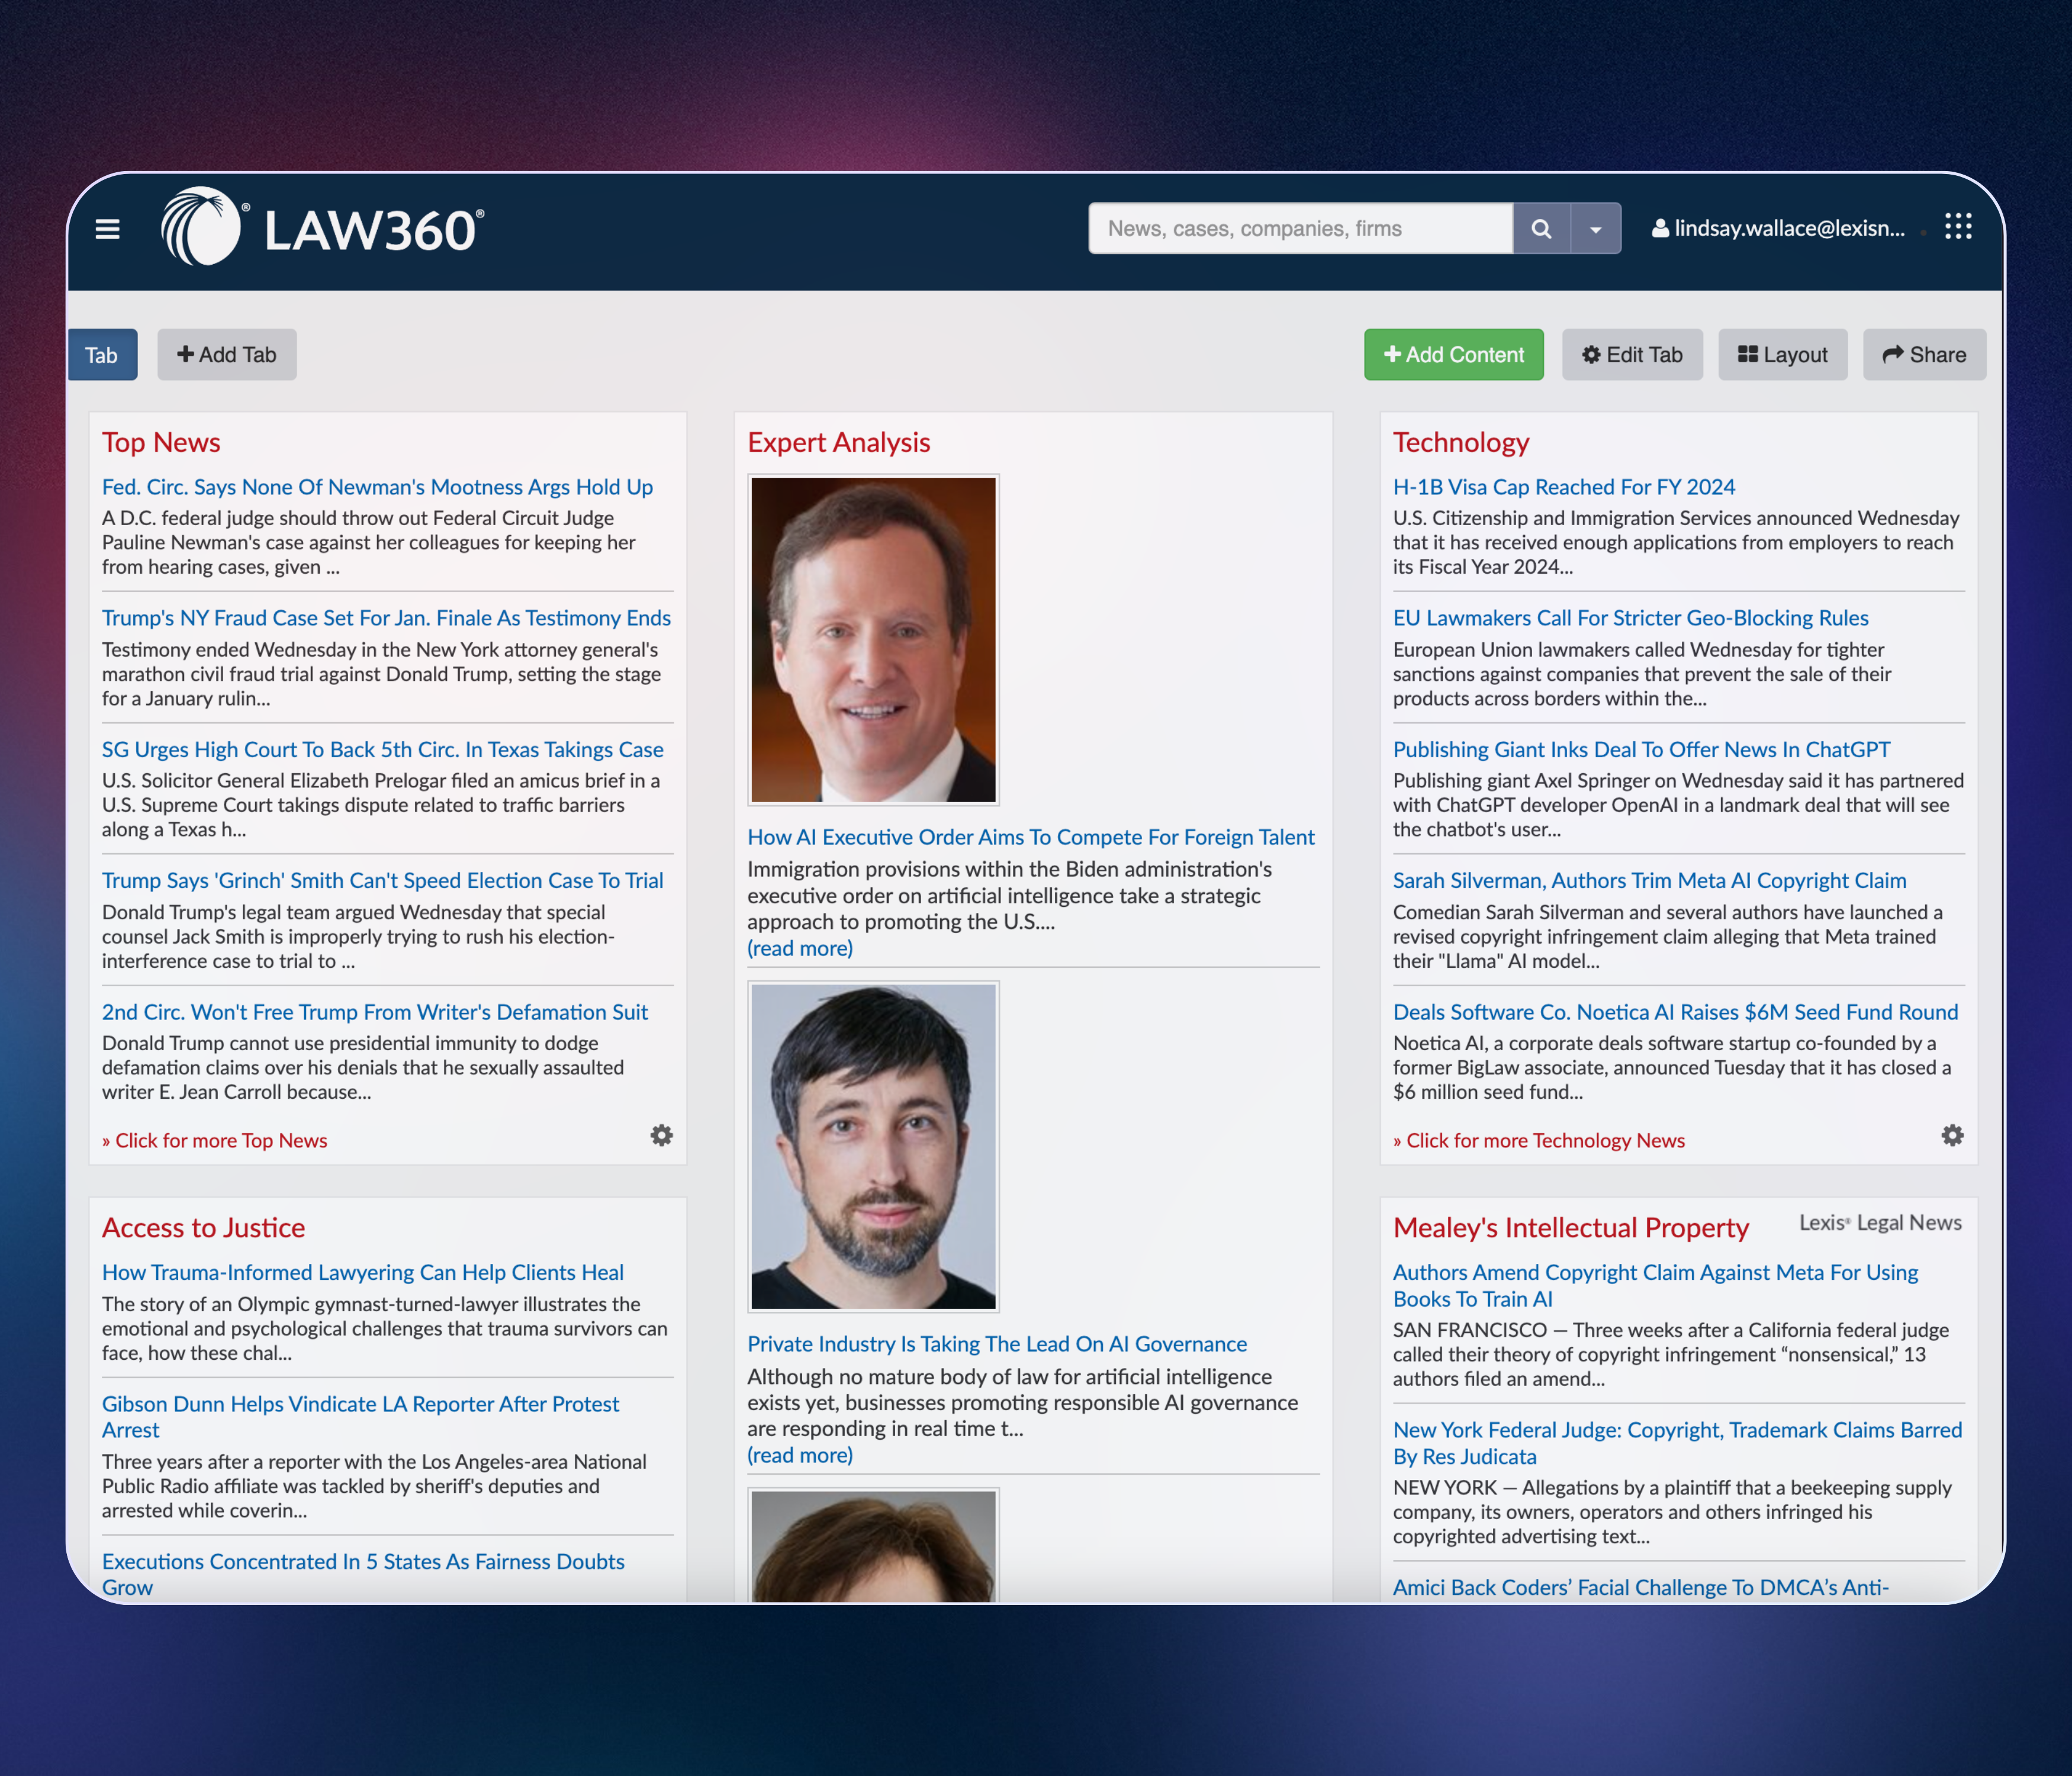The image size is (2072, 1776).
Task: Expand the search options dropdown arrow
Action: (x=1596, y=228)
